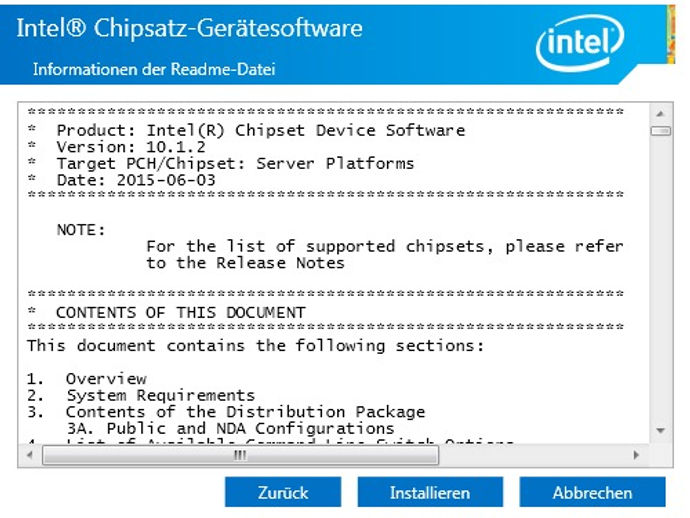Click the 'Date: 2015-06-03' line
The height and width of the screenshot is (518, 690).
(136, 180)
